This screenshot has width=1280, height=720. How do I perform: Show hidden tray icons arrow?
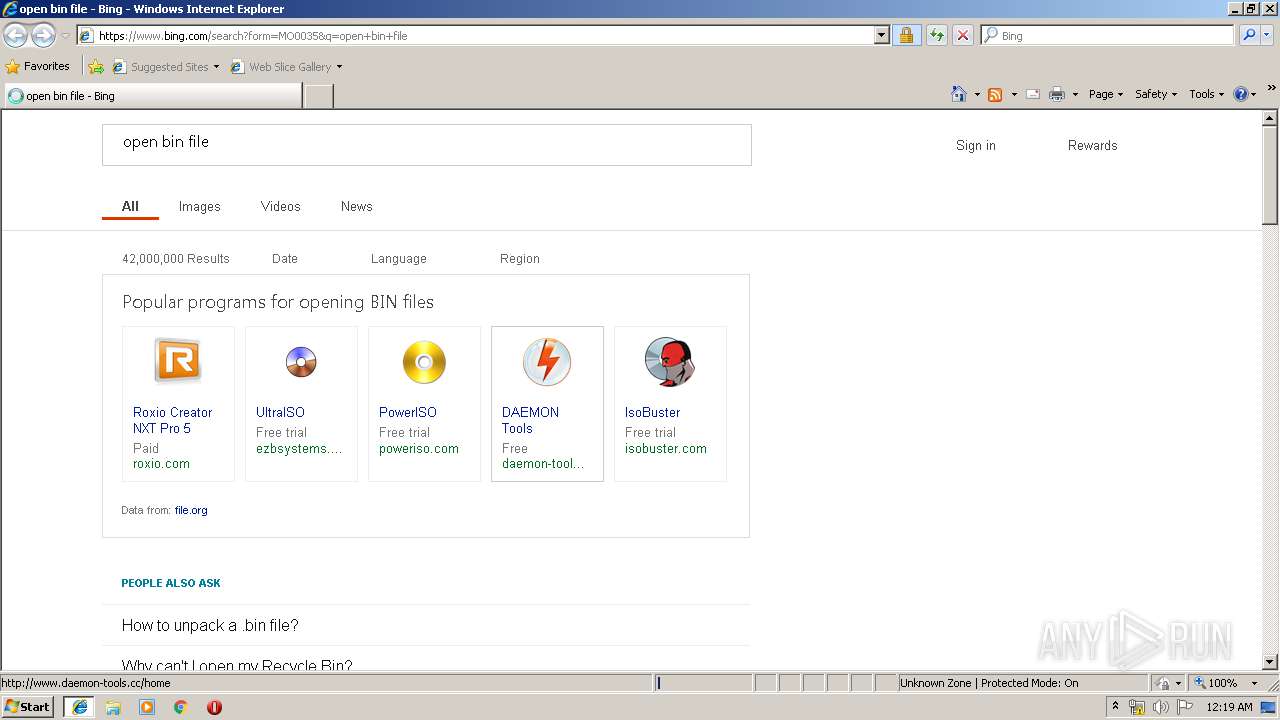point(1115,707)
